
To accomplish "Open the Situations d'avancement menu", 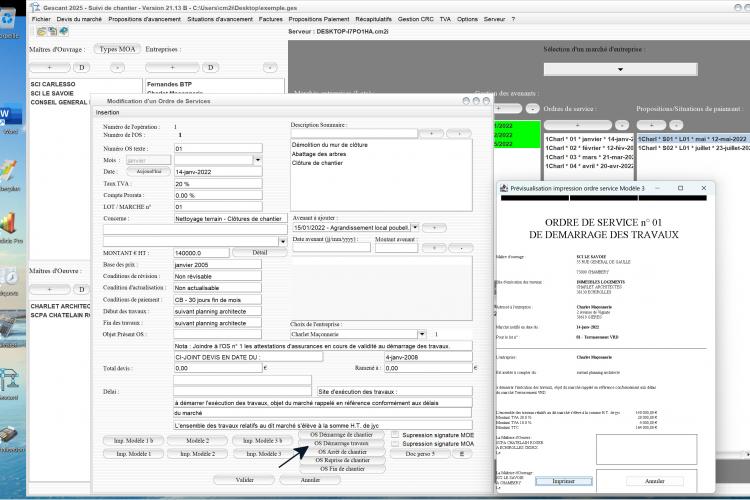I will (x=220, y=19).
